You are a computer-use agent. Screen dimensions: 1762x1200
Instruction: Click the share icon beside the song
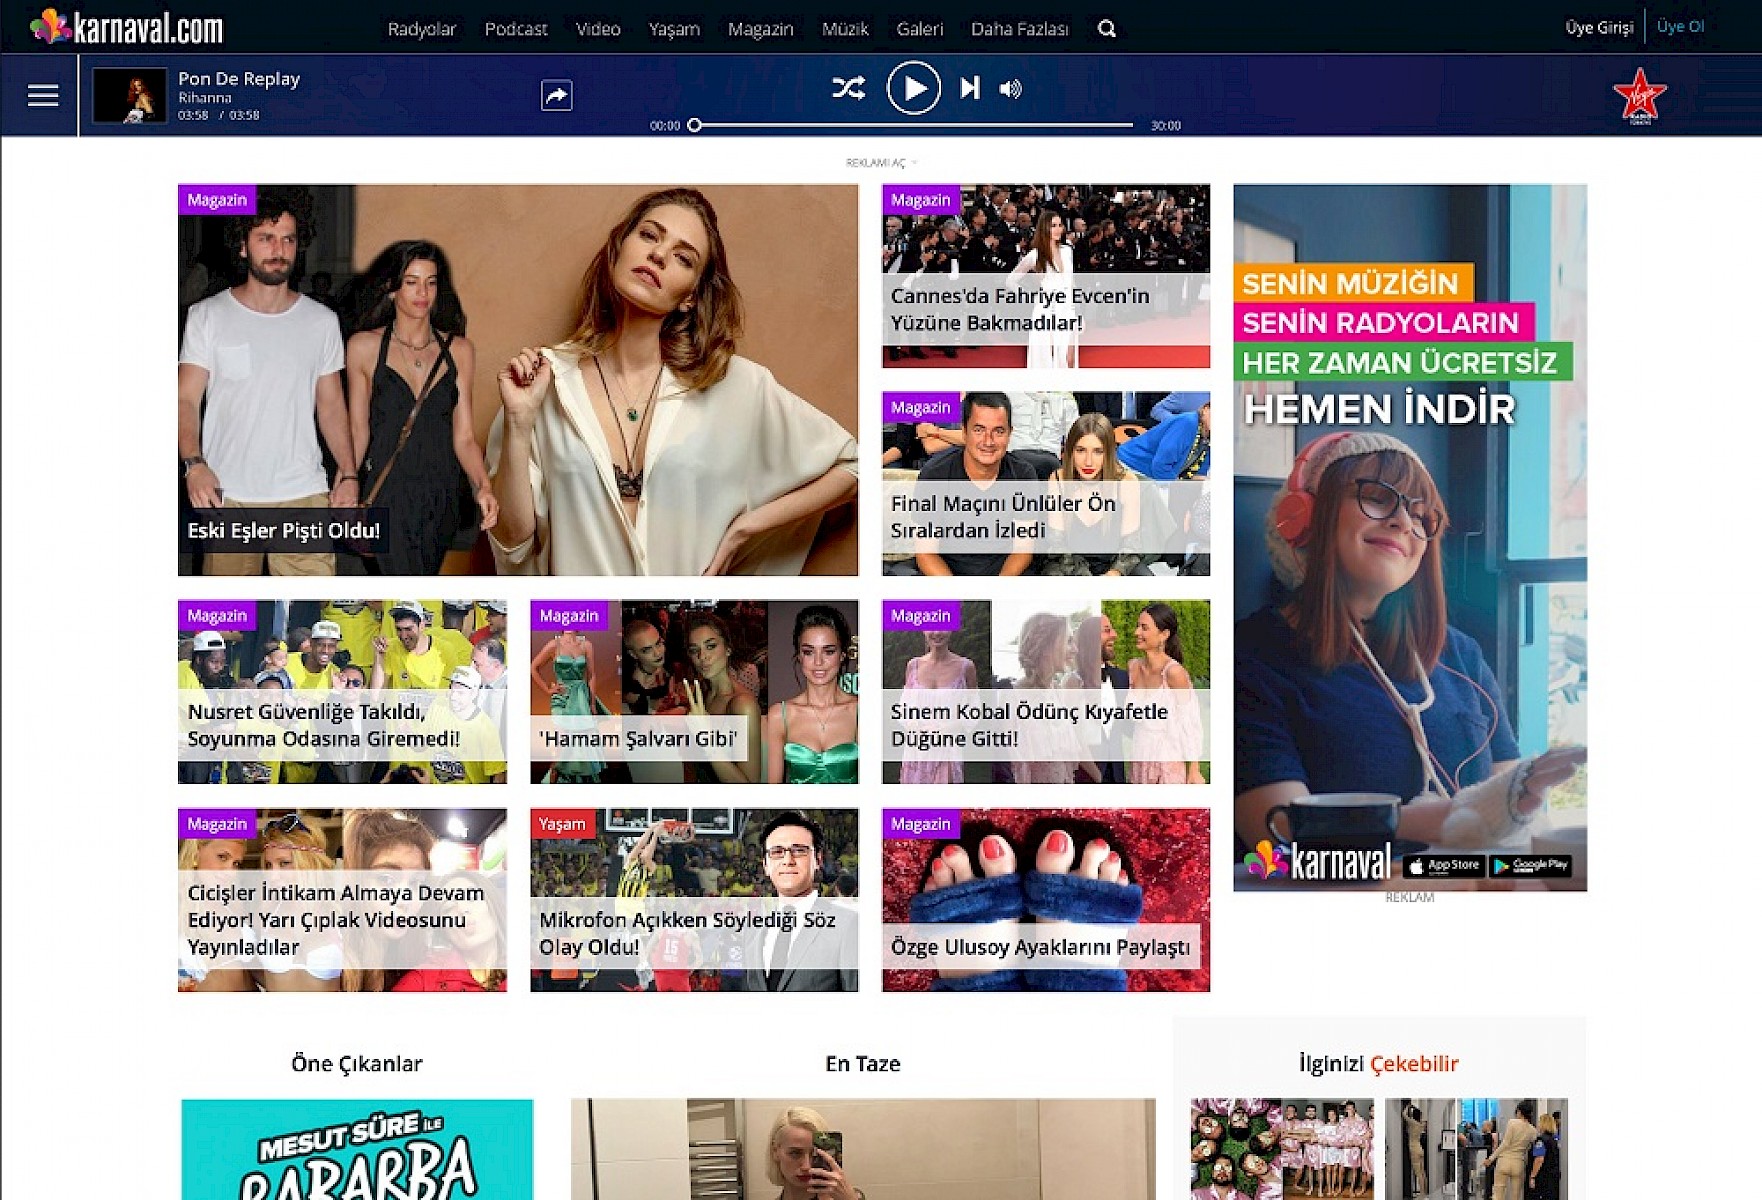tap(556, 95)
